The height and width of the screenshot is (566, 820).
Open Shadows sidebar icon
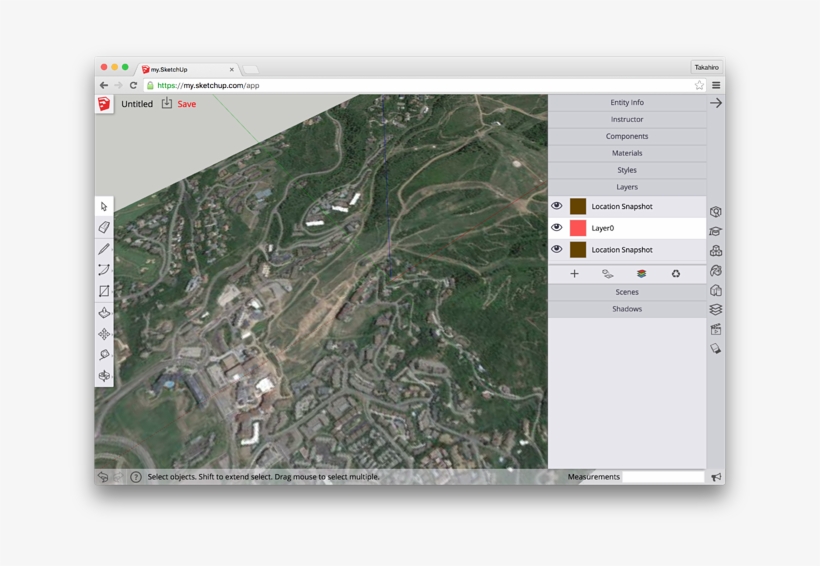[x=715, y=348]
